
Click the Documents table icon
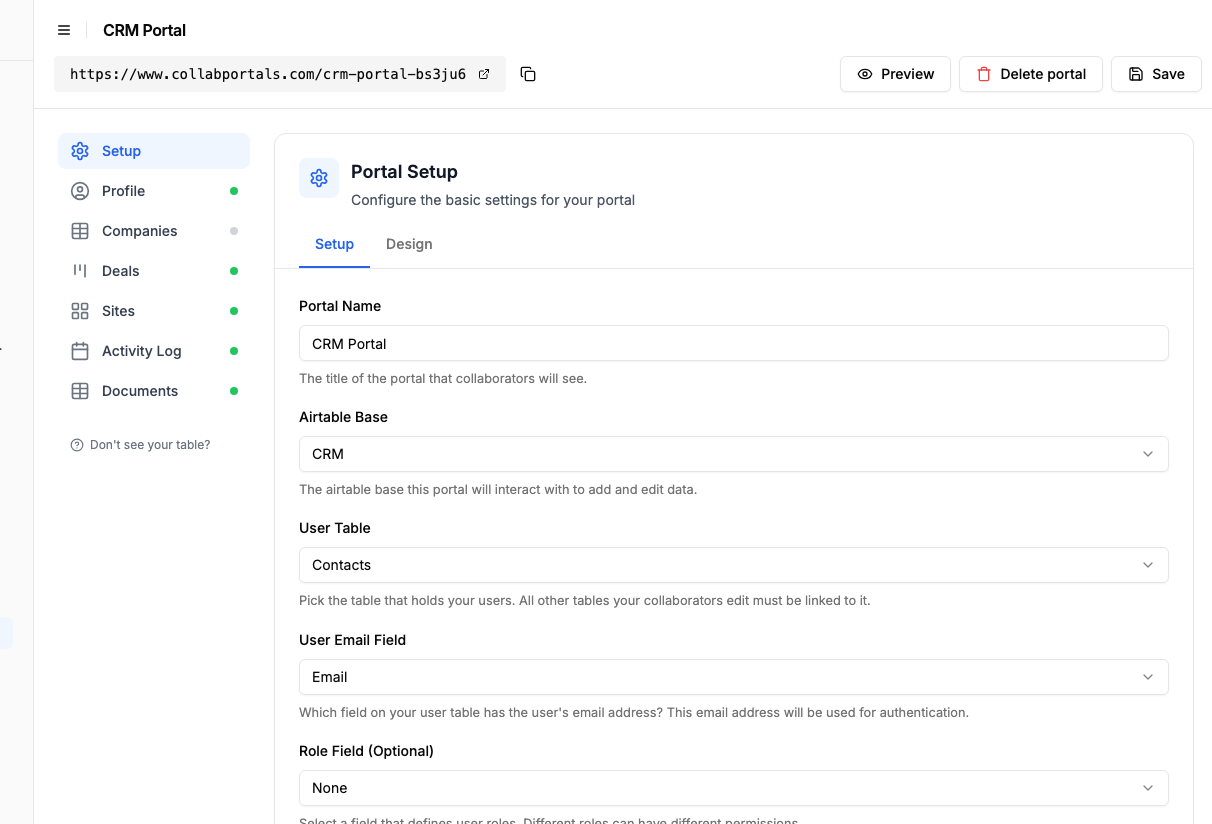coord(80,391)
